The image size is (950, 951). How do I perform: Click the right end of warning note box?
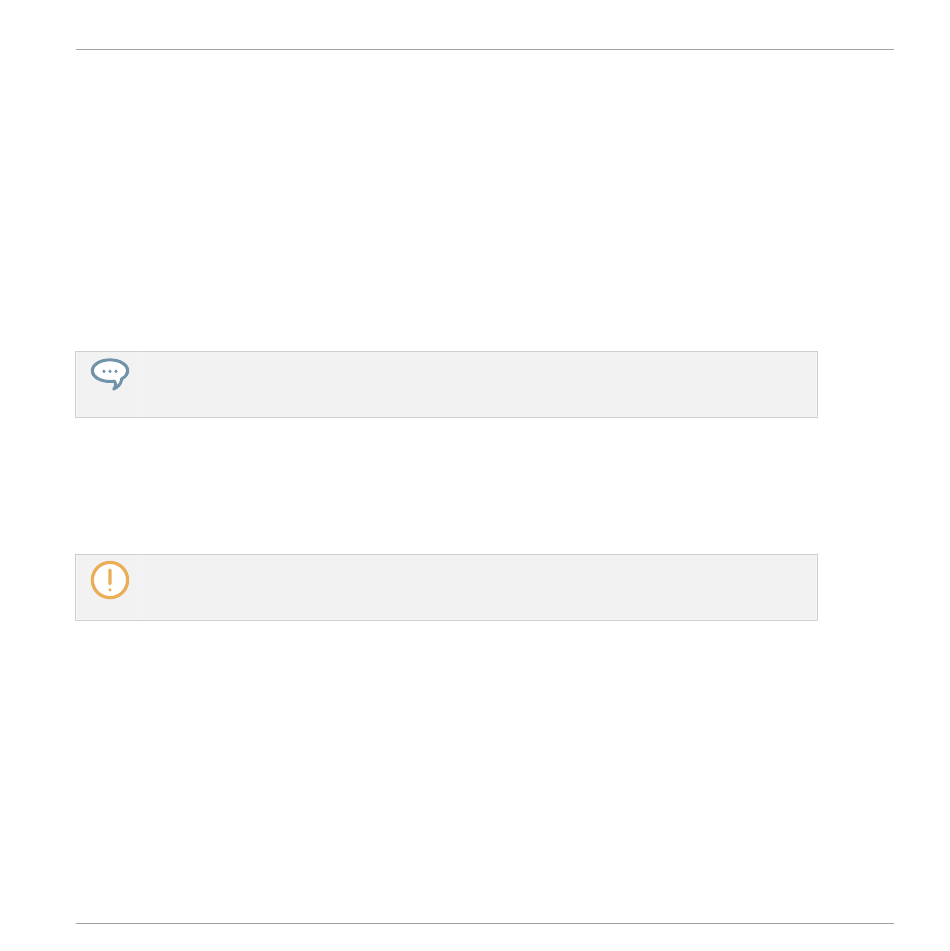[813, 587]
